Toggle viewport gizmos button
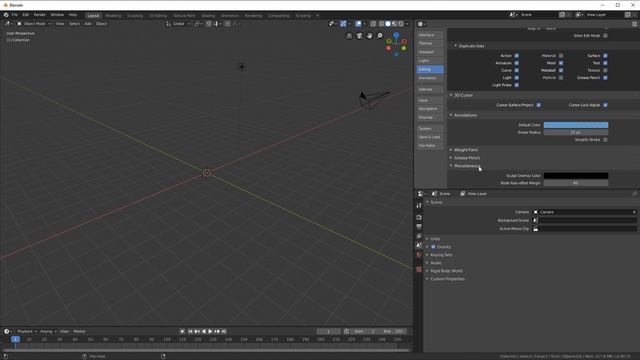 click(343, 24)
